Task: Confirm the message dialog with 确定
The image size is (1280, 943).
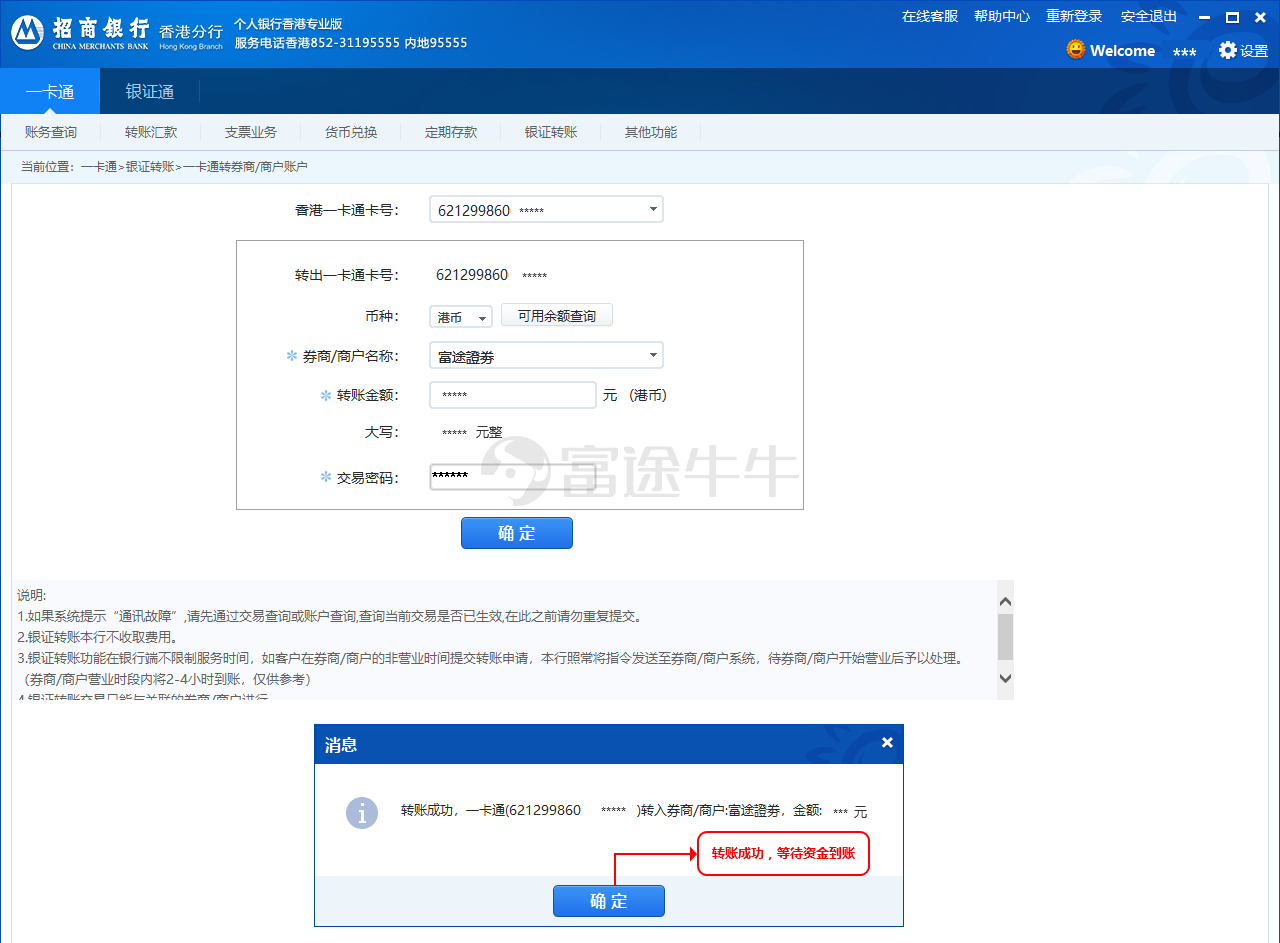Action: (609, 901)
